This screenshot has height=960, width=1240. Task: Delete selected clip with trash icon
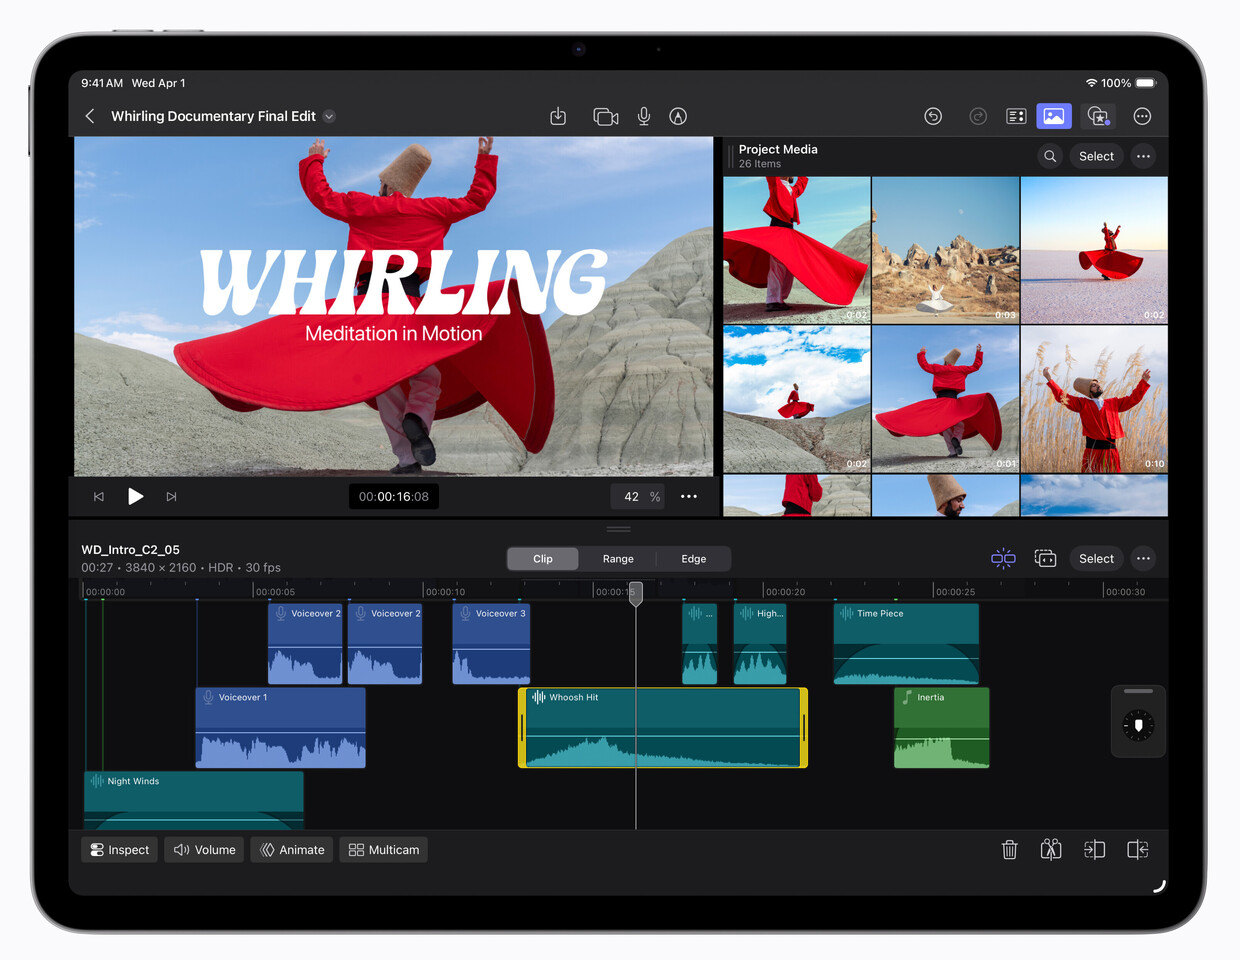[1009, 850]
